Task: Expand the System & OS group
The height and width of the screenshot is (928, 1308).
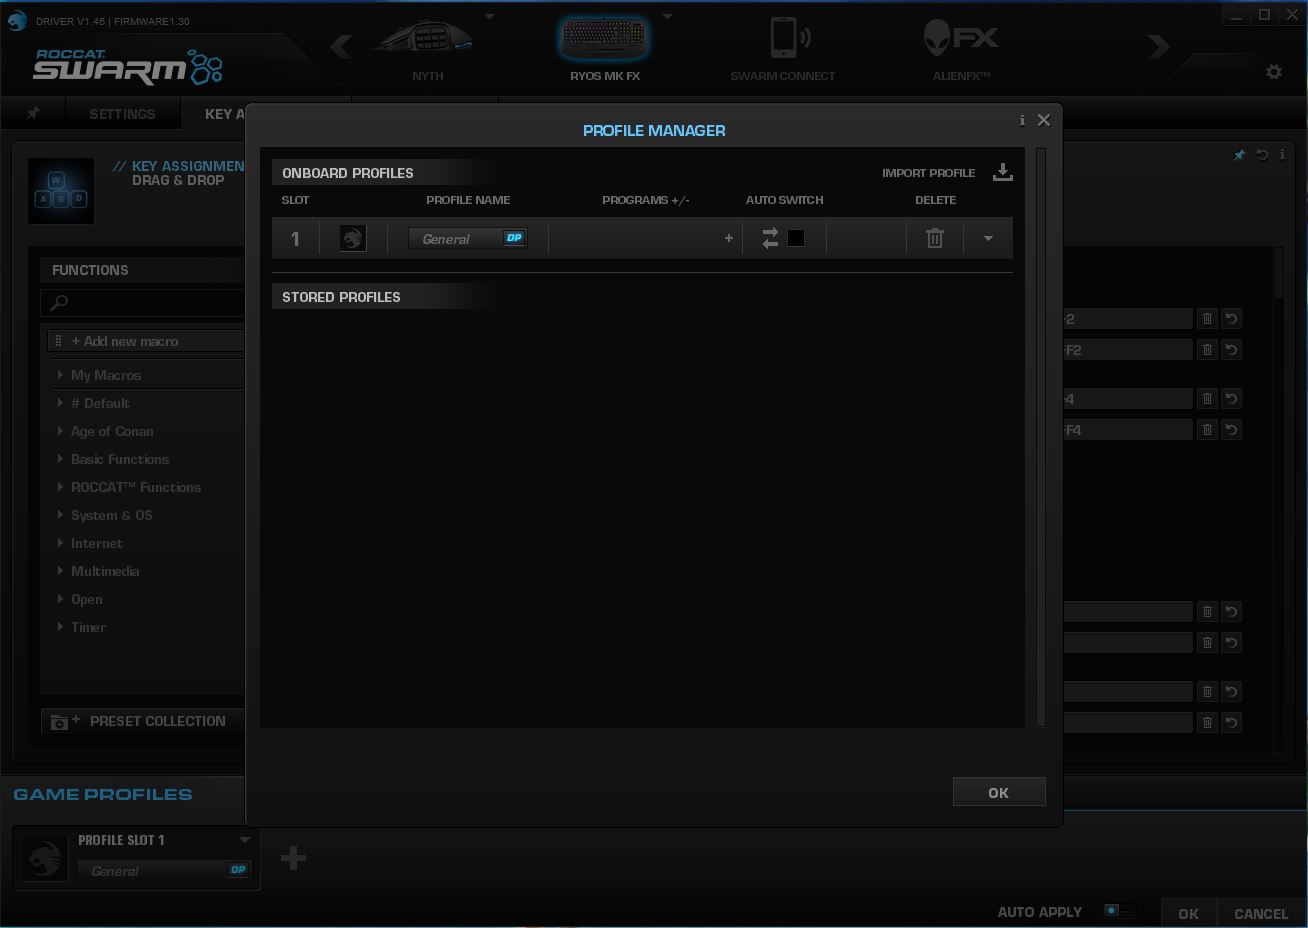Action: [x=60, y=515]
